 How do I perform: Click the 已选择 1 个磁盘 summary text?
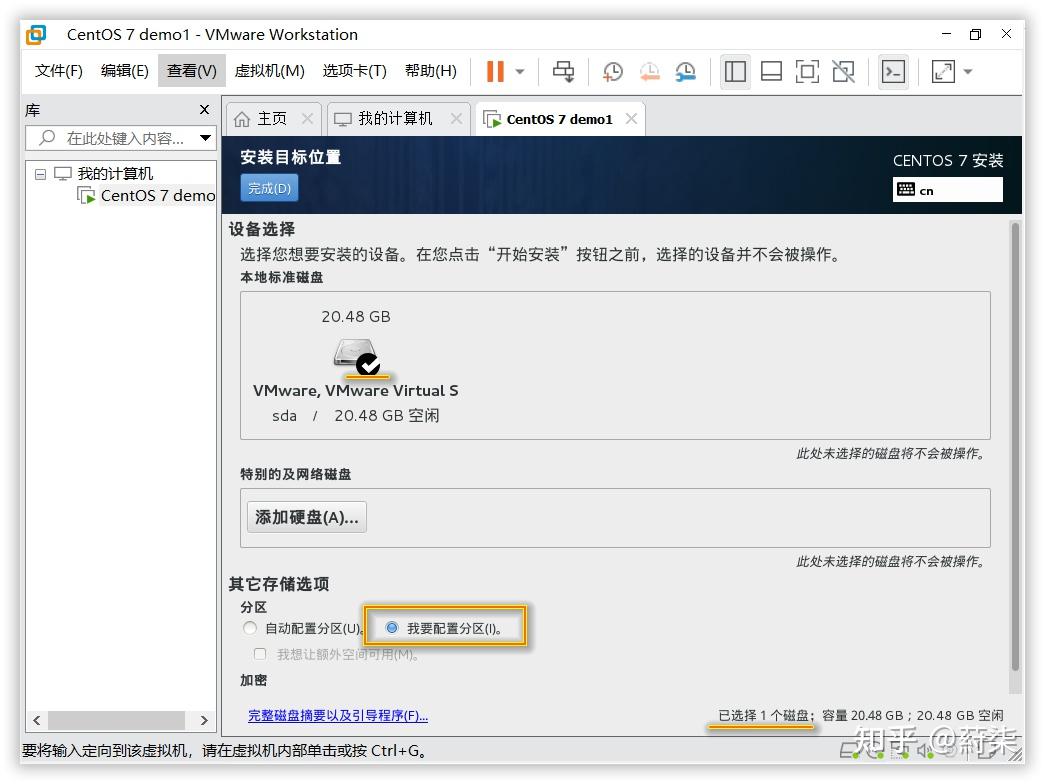point(762,715)
